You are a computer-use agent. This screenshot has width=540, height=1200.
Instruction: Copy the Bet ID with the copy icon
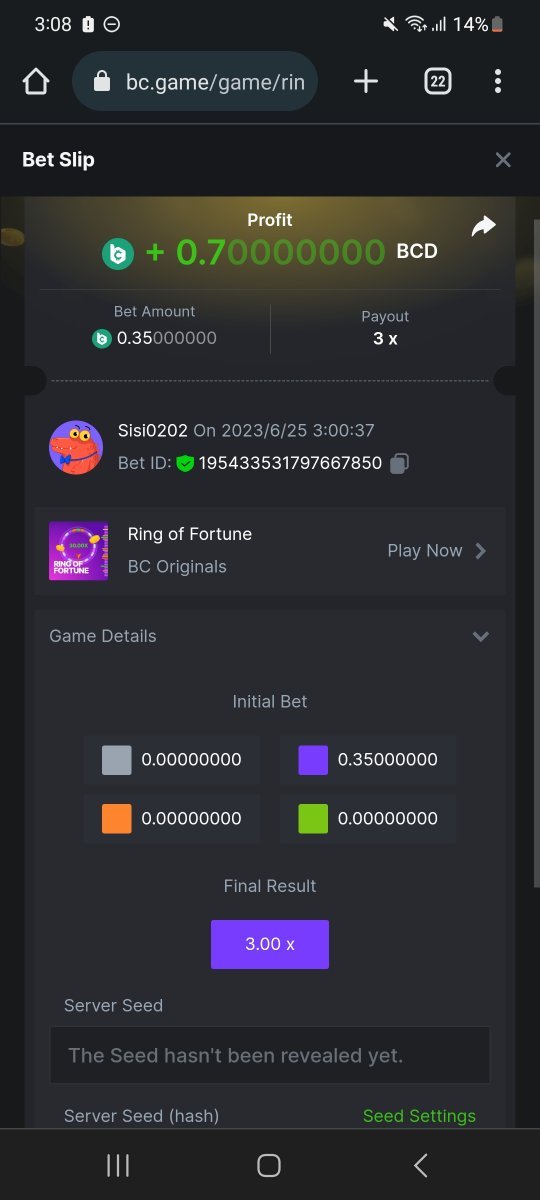click(399, 463)
